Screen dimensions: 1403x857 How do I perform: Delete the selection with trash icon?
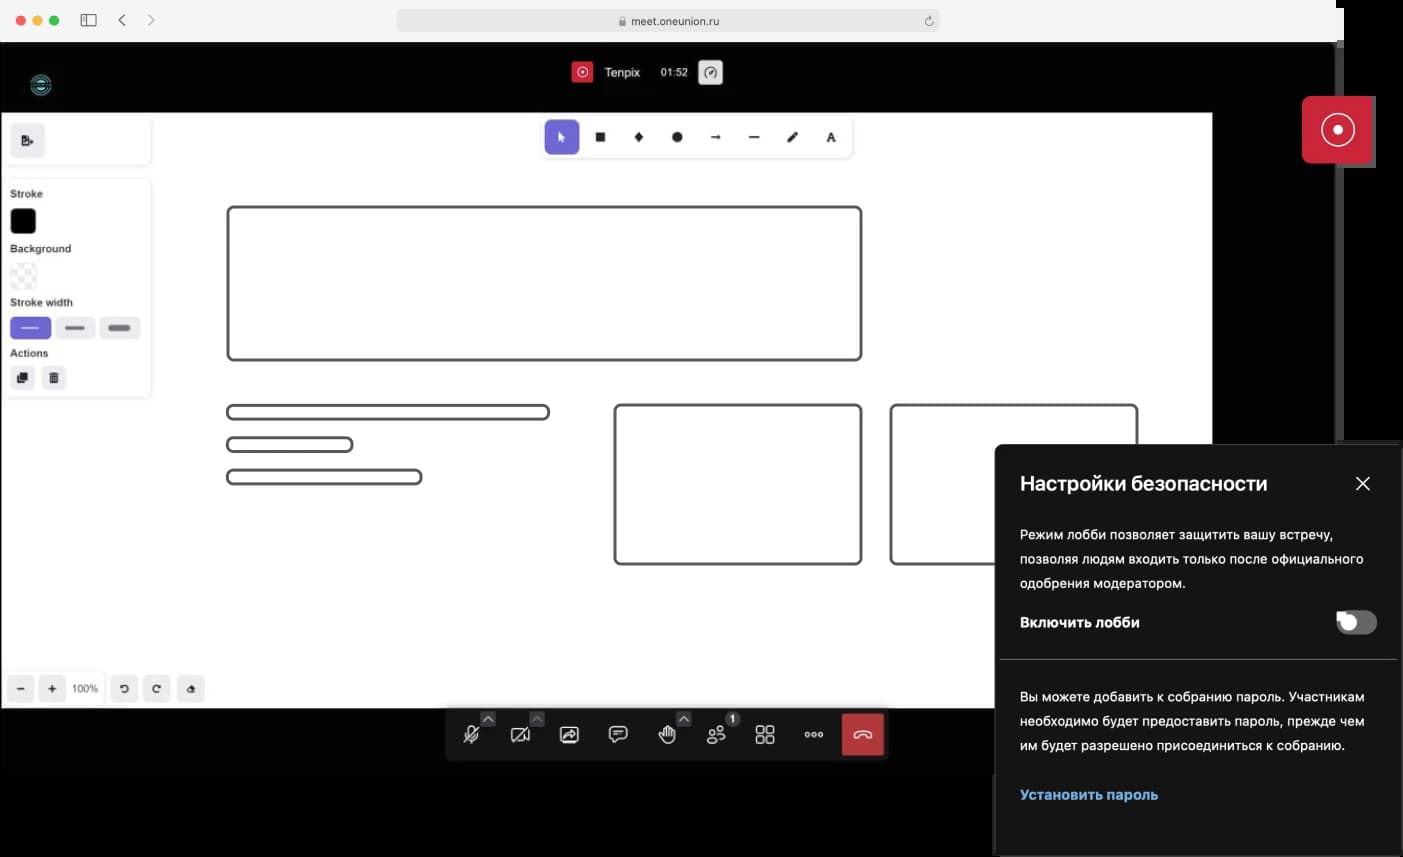(x=54, y=378)
